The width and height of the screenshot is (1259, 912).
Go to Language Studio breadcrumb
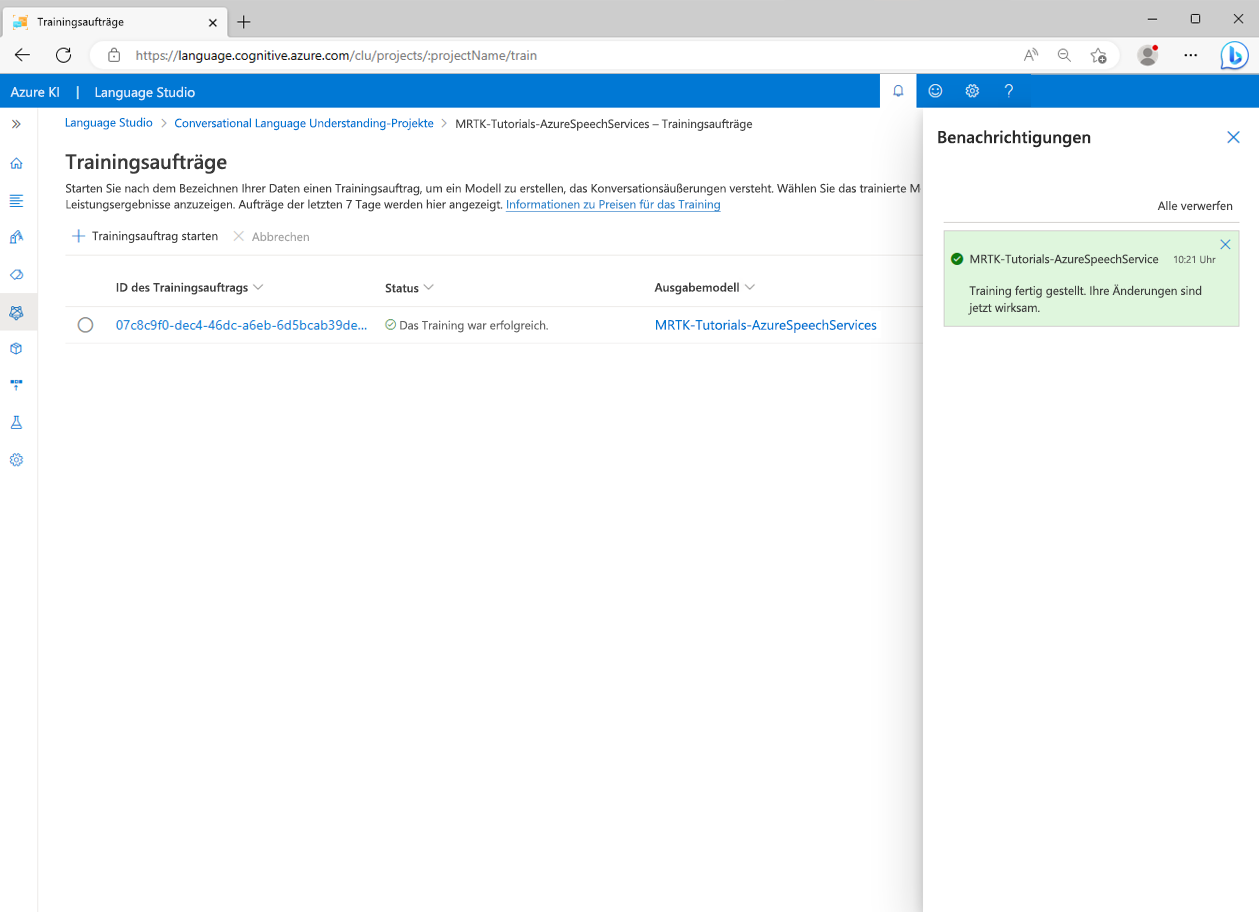tap(109, 123)
